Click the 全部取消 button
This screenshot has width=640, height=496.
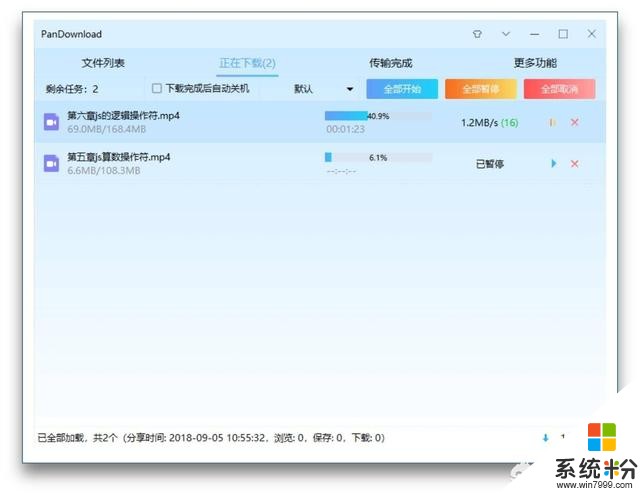[559, 89]
